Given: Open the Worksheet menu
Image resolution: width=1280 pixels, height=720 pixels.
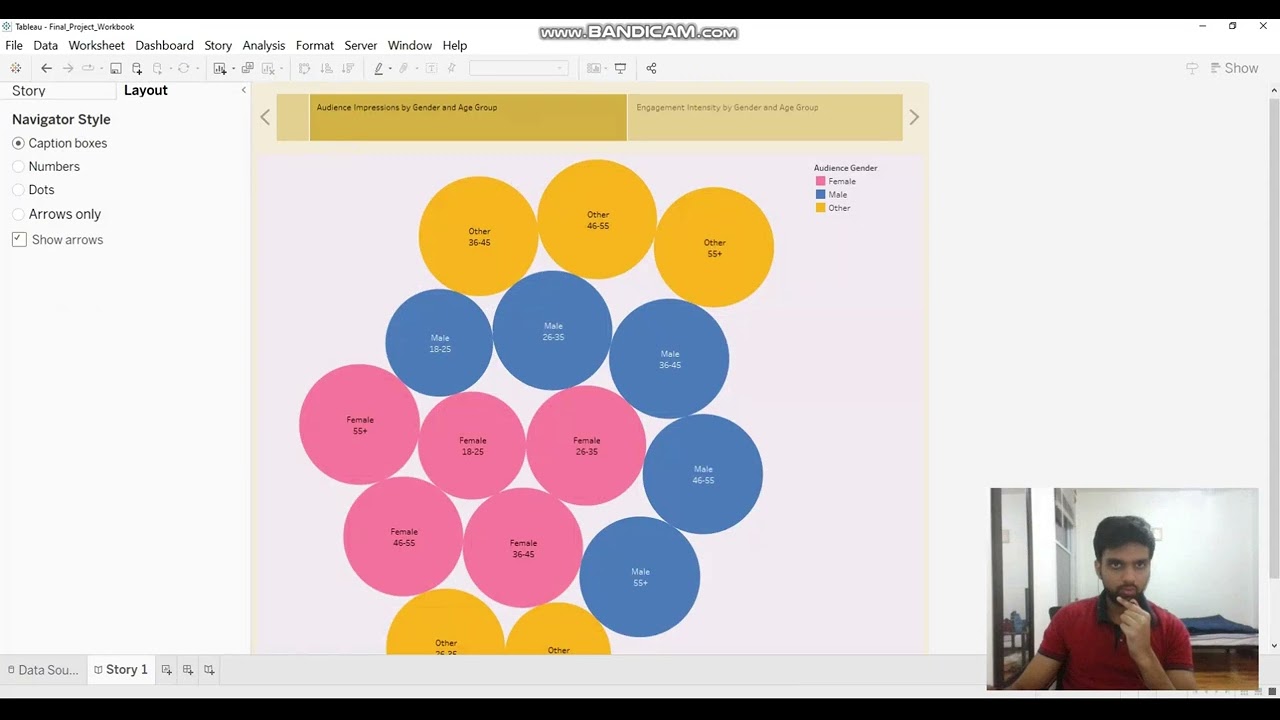Looking at the screenshot, I should tap(96, 45).
